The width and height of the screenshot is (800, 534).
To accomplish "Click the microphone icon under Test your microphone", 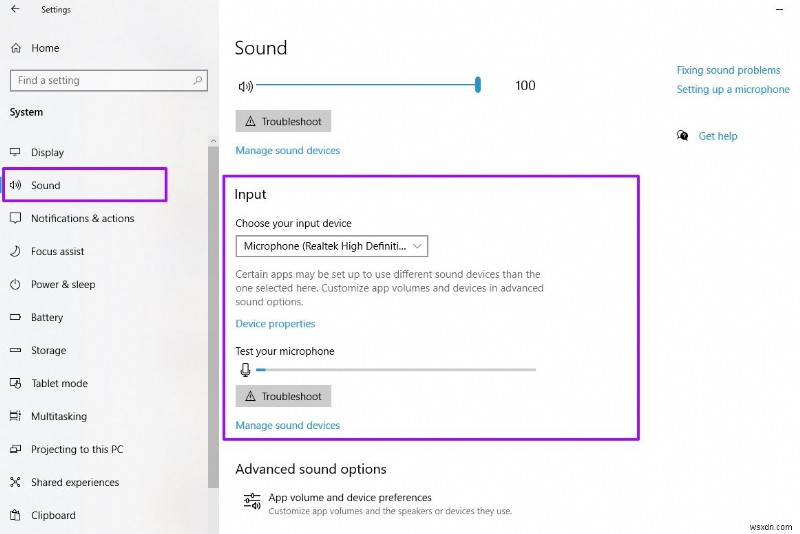I will click(245, 370).
